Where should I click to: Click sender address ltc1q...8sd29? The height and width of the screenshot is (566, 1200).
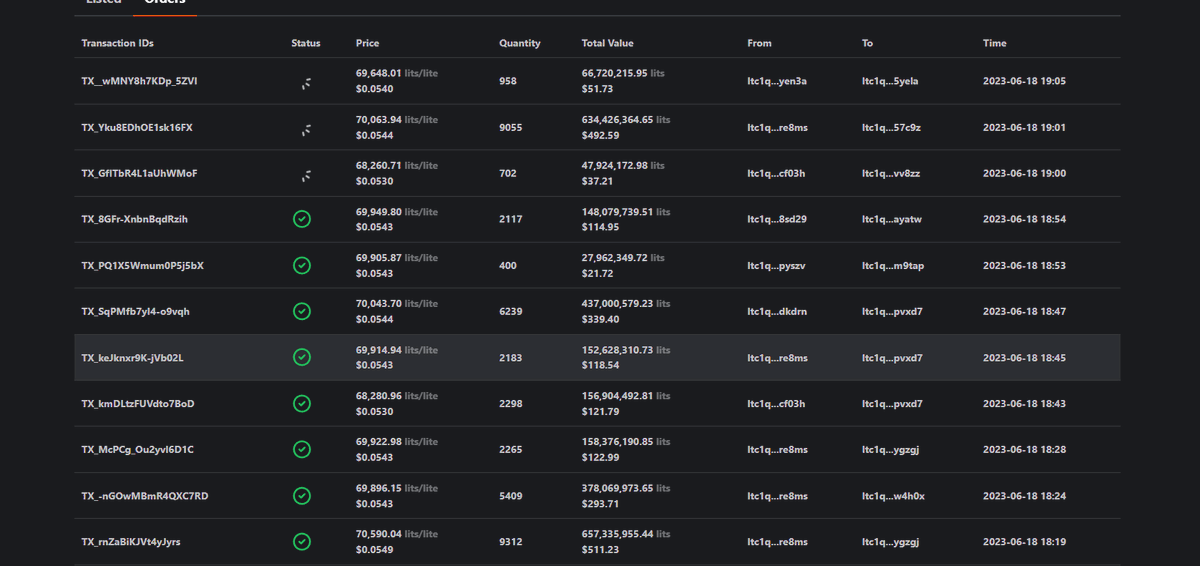(777, 219)
